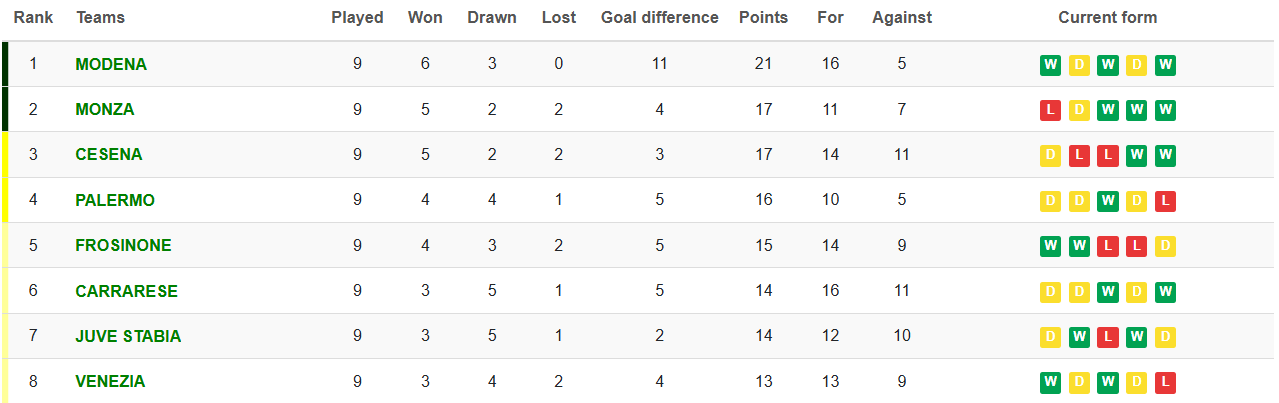
Task: Click Modena's first green W form badge
Action: [1050, 65]
